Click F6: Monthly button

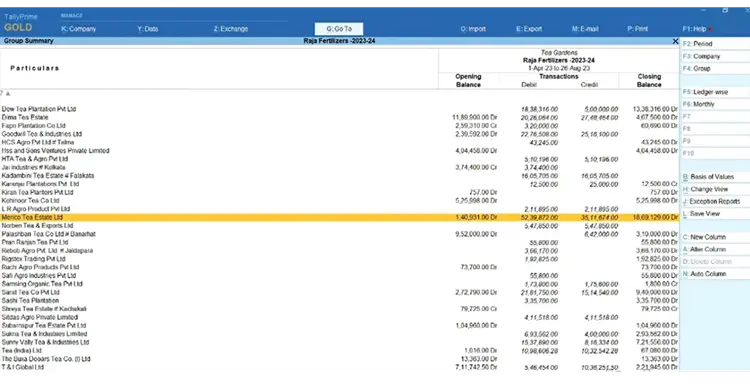(x=715, y=104)
